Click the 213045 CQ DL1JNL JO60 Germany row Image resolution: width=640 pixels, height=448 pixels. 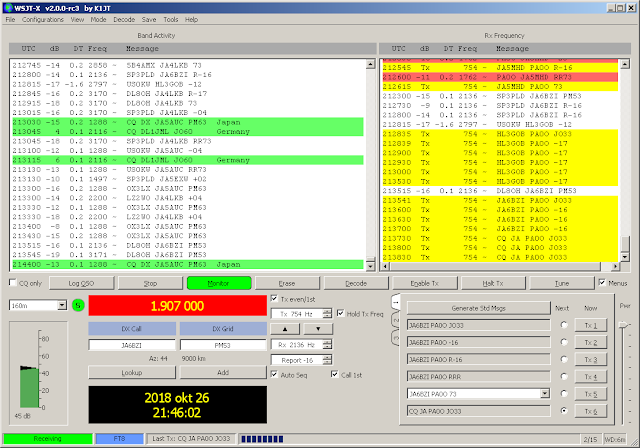point(188,131)
